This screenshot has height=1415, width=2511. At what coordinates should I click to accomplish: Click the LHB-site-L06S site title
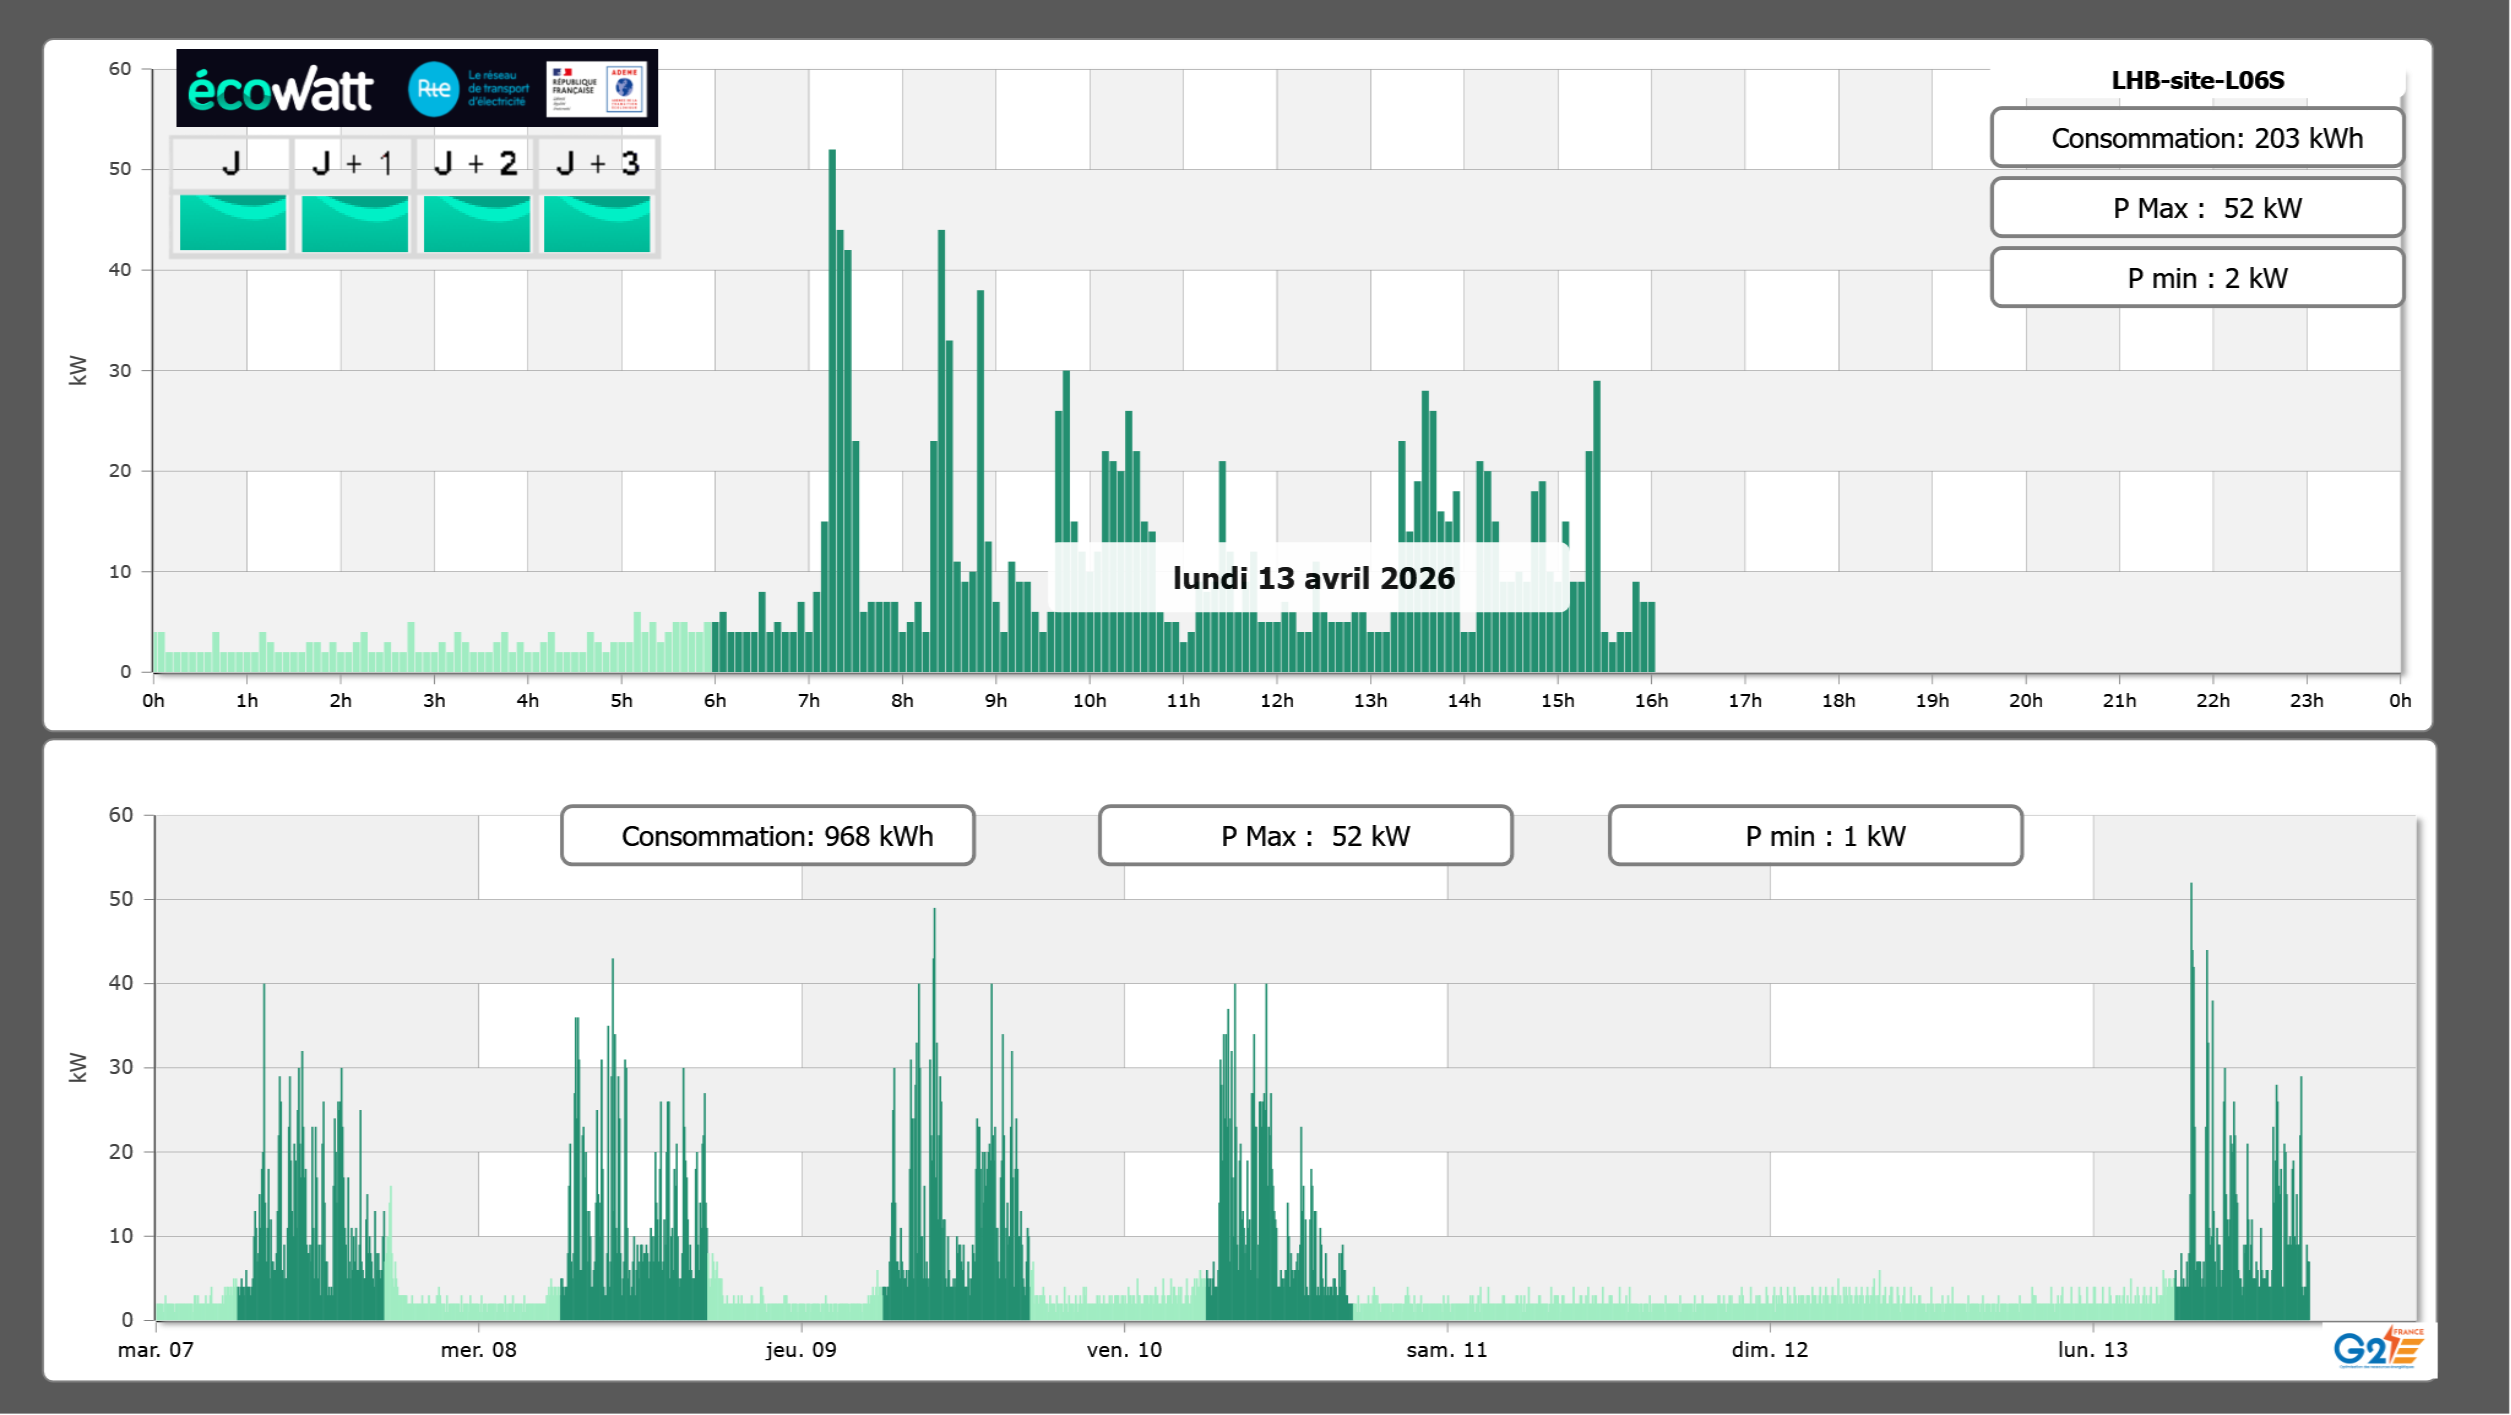tap(2197, 80)
